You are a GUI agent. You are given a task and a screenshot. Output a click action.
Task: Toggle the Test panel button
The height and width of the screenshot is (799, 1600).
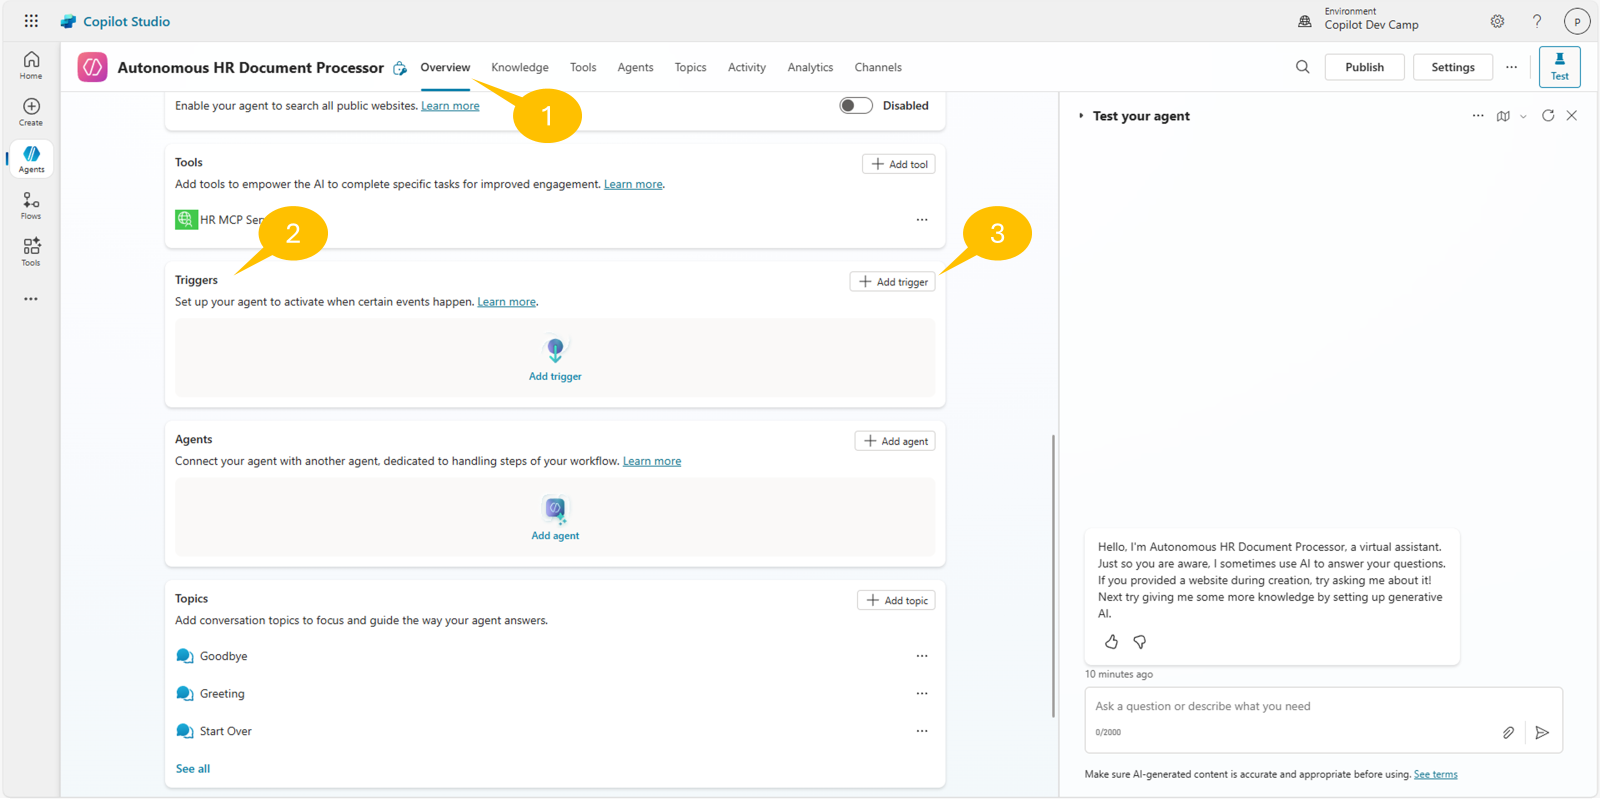(x=1559, y=67)
